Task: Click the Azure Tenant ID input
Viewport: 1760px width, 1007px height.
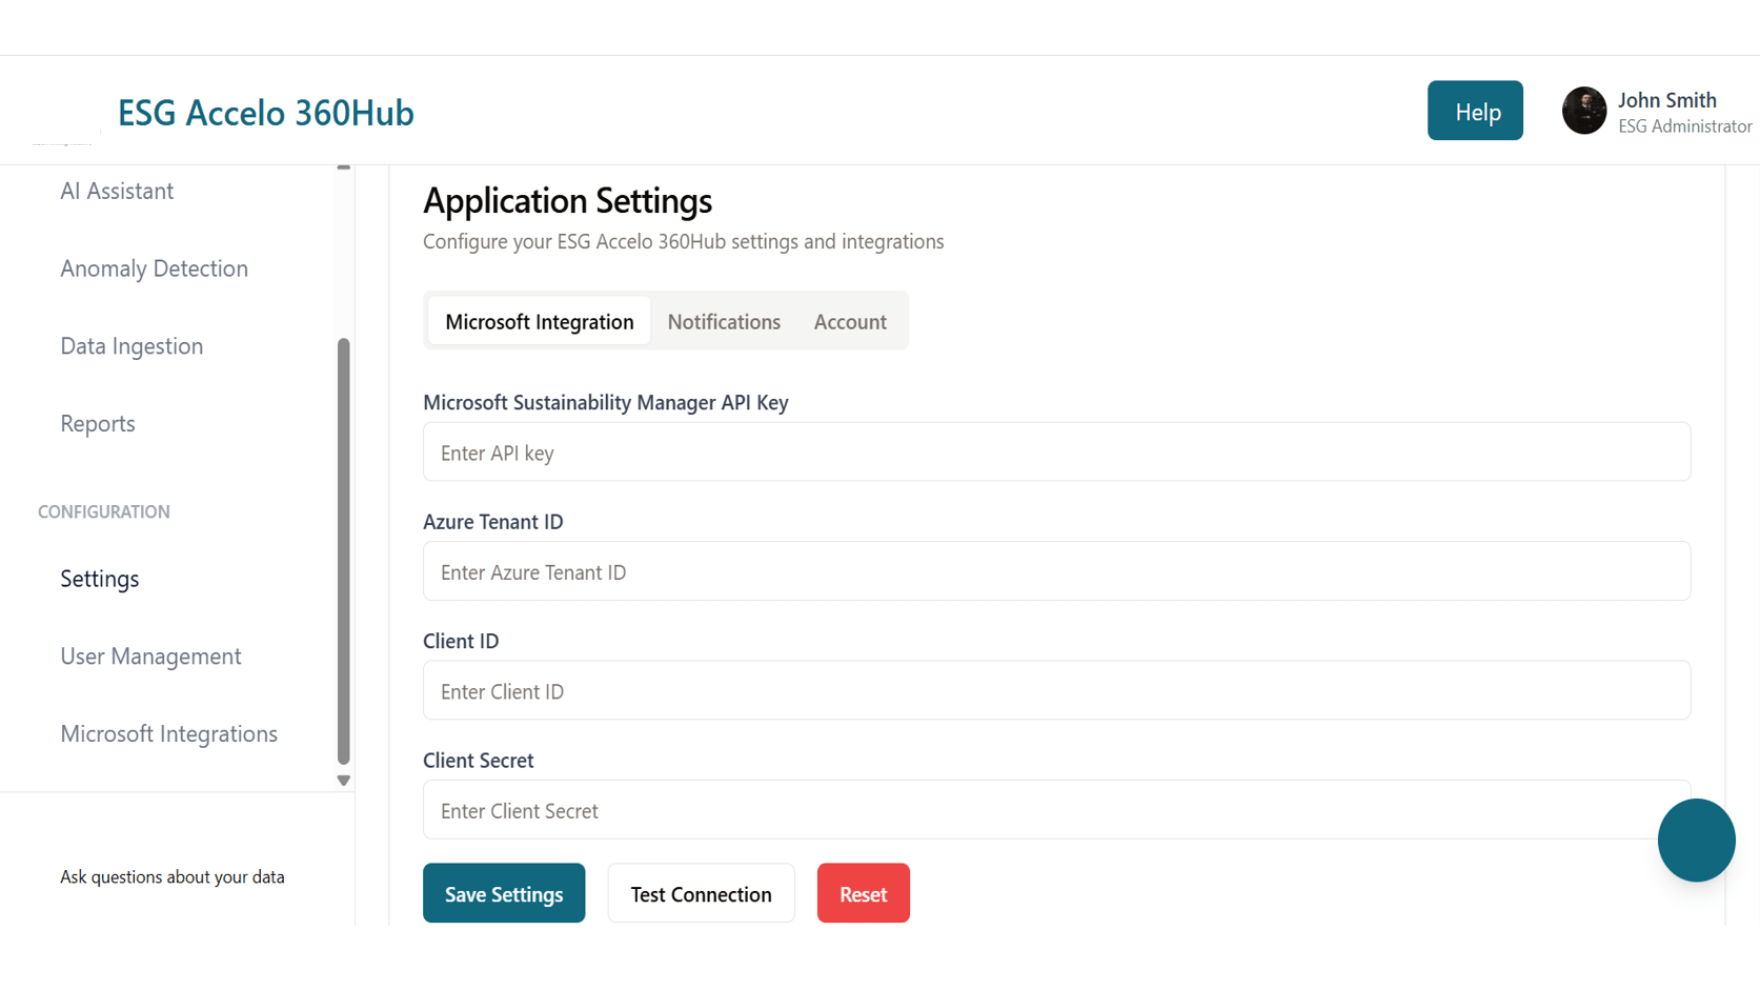Action: coord(1057,571)
